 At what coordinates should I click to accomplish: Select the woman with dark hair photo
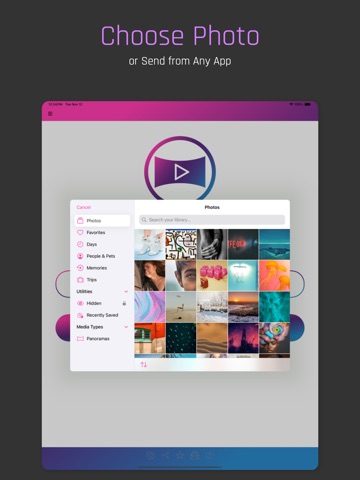[150, 276]
